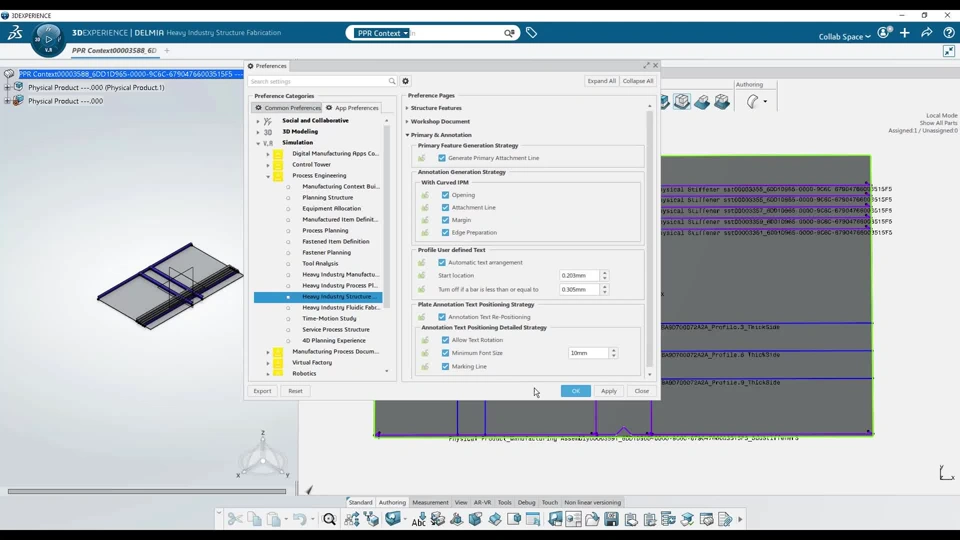Expand 3D Modeling category
This screenshot has height=540, width=960.
pyautogui.click(x=258, y=132)
